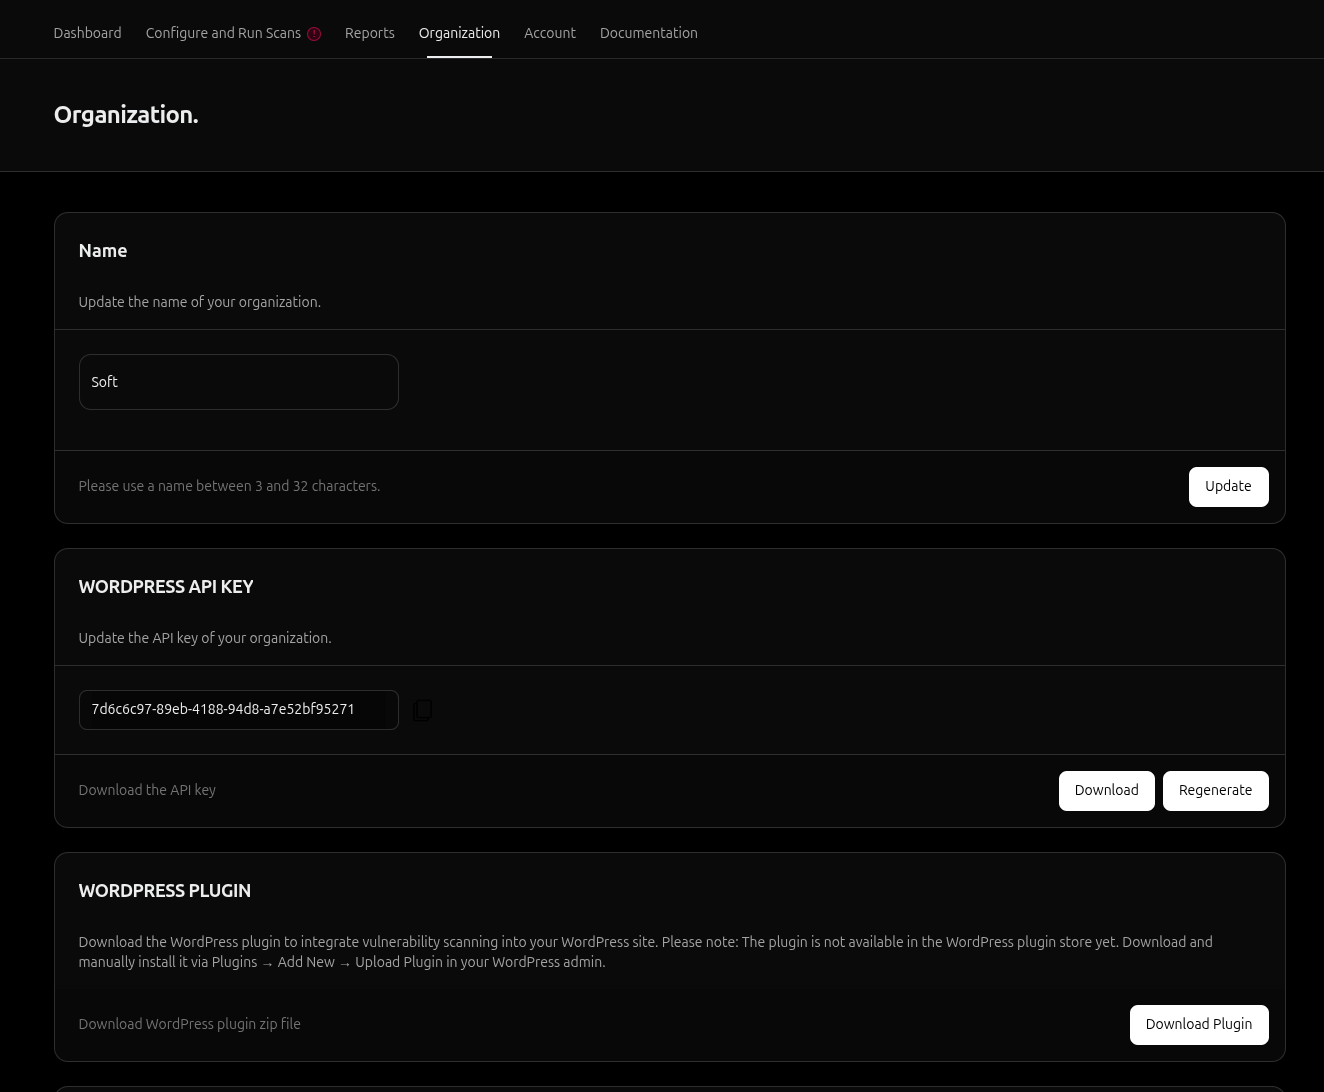Image resolution: width=1324 pixels, height=1092 pixels.
Task: Open the Dashboard tab
Action: pyautogui.click(x=87, y=33)
